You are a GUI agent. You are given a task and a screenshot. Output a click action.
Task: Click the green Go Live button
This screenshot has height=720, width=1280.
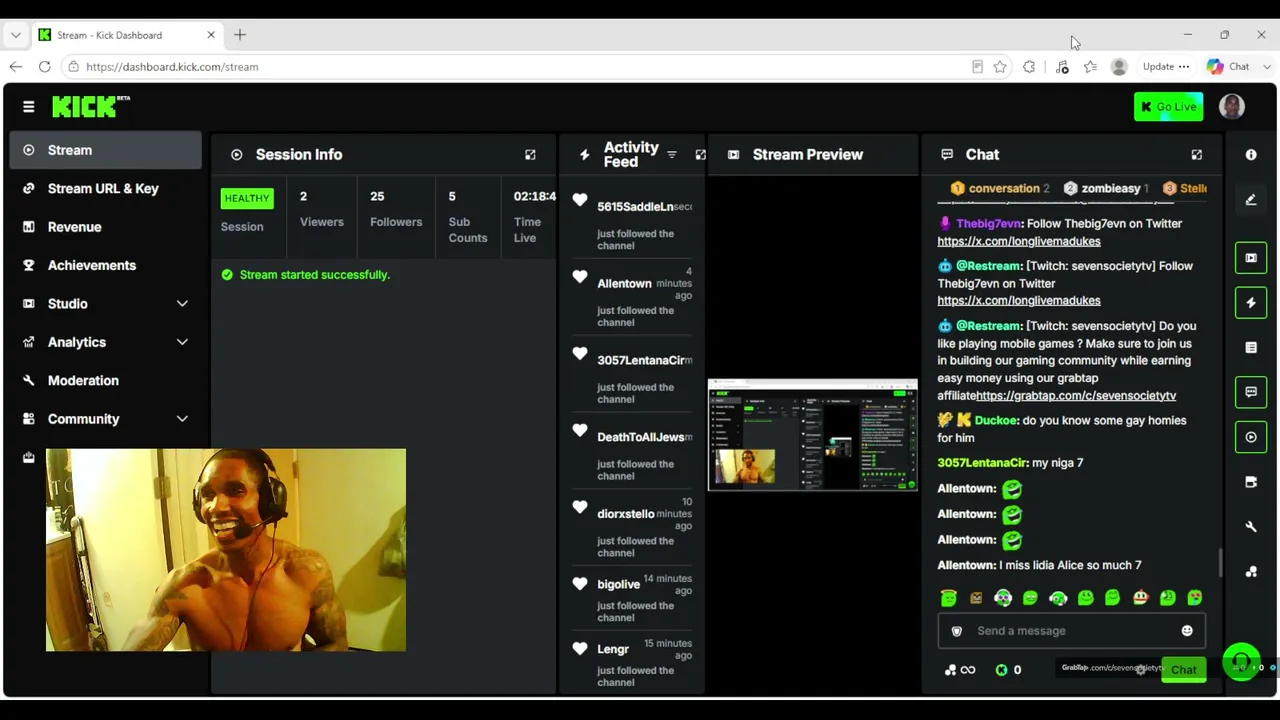click(1169, 107)
